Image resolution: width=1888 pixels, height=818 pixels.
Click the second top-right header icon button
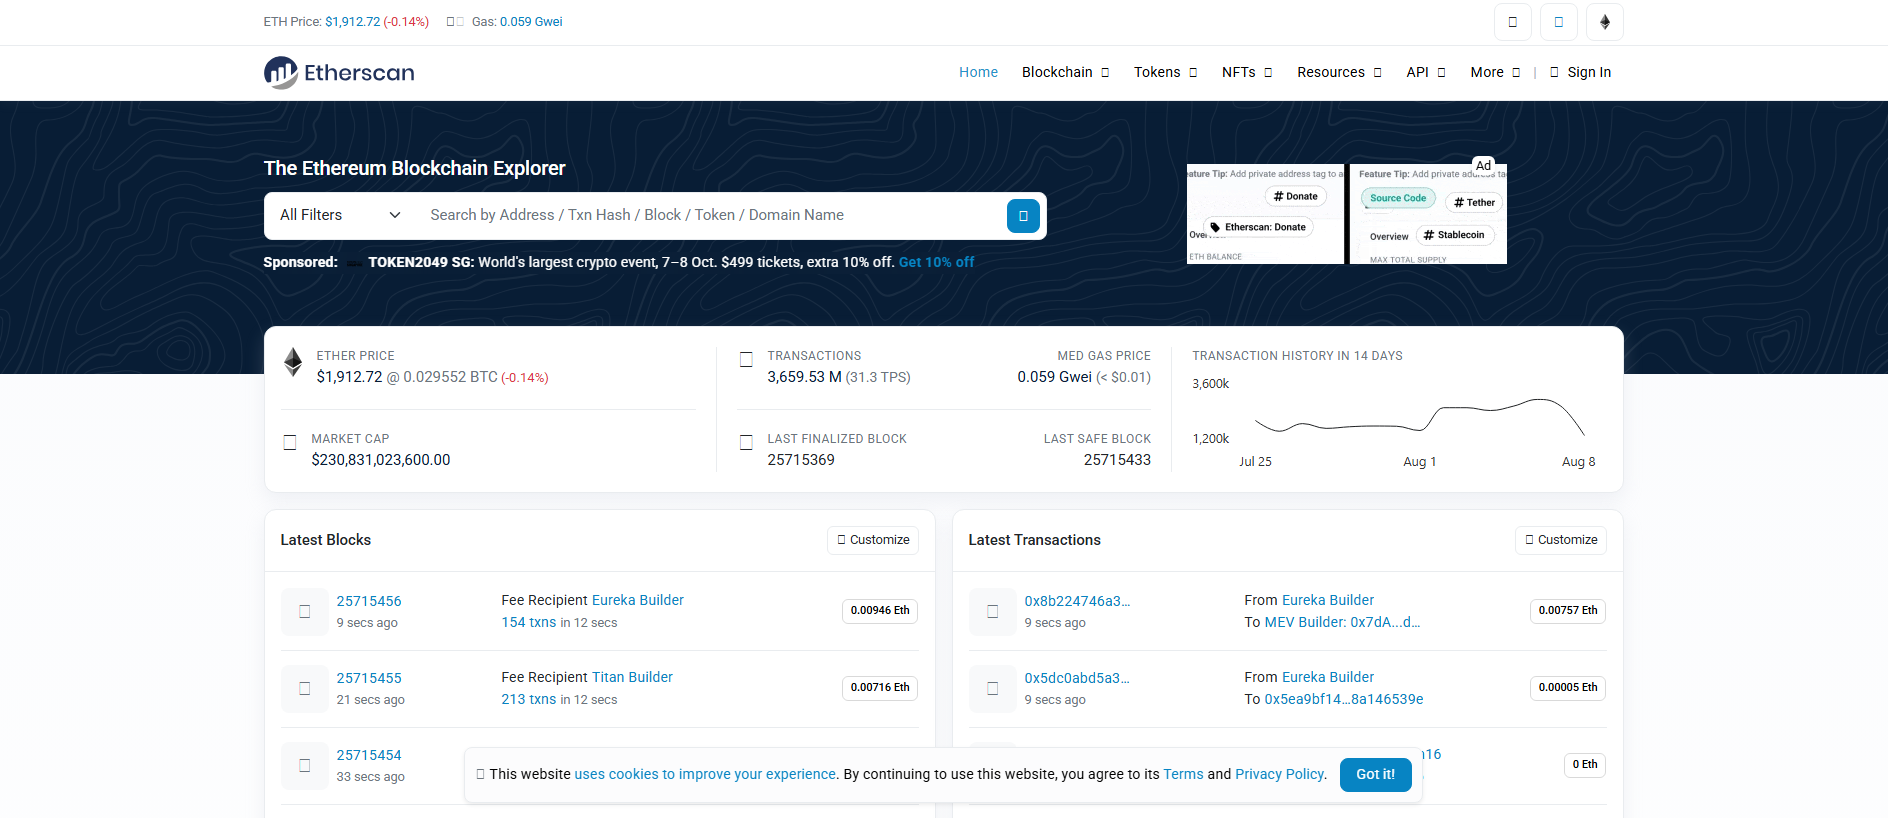pos(1559,22)
